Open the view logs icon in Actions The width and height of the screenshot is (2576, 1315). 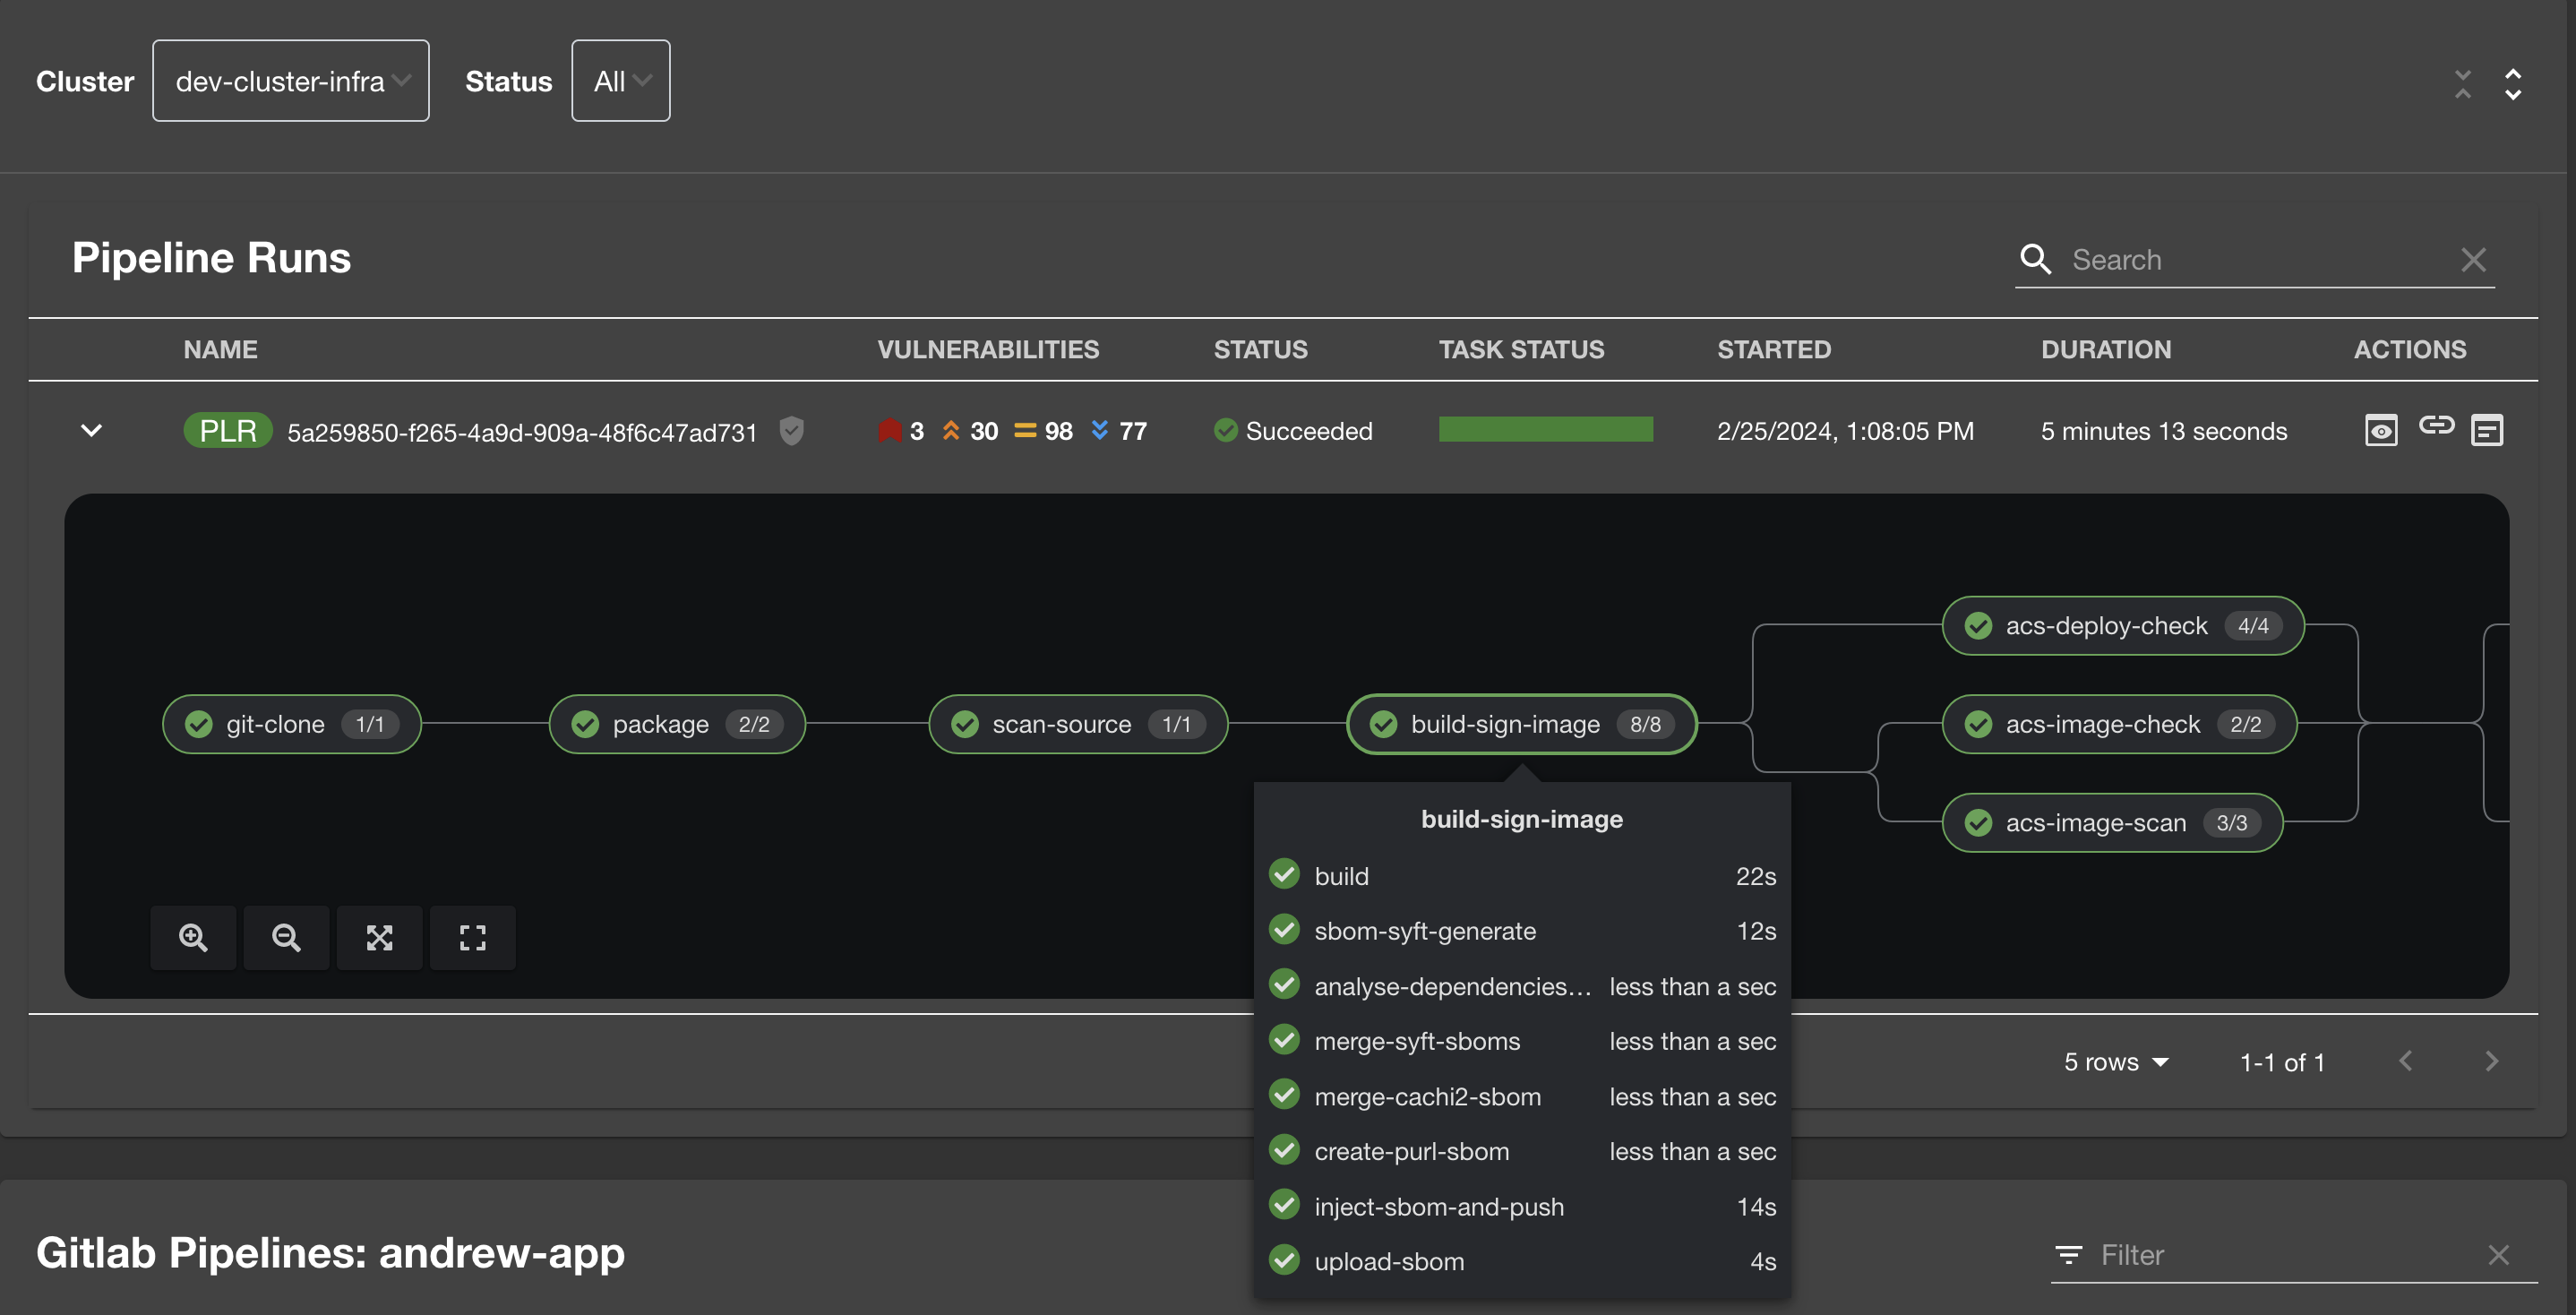tap(2486, 430)
